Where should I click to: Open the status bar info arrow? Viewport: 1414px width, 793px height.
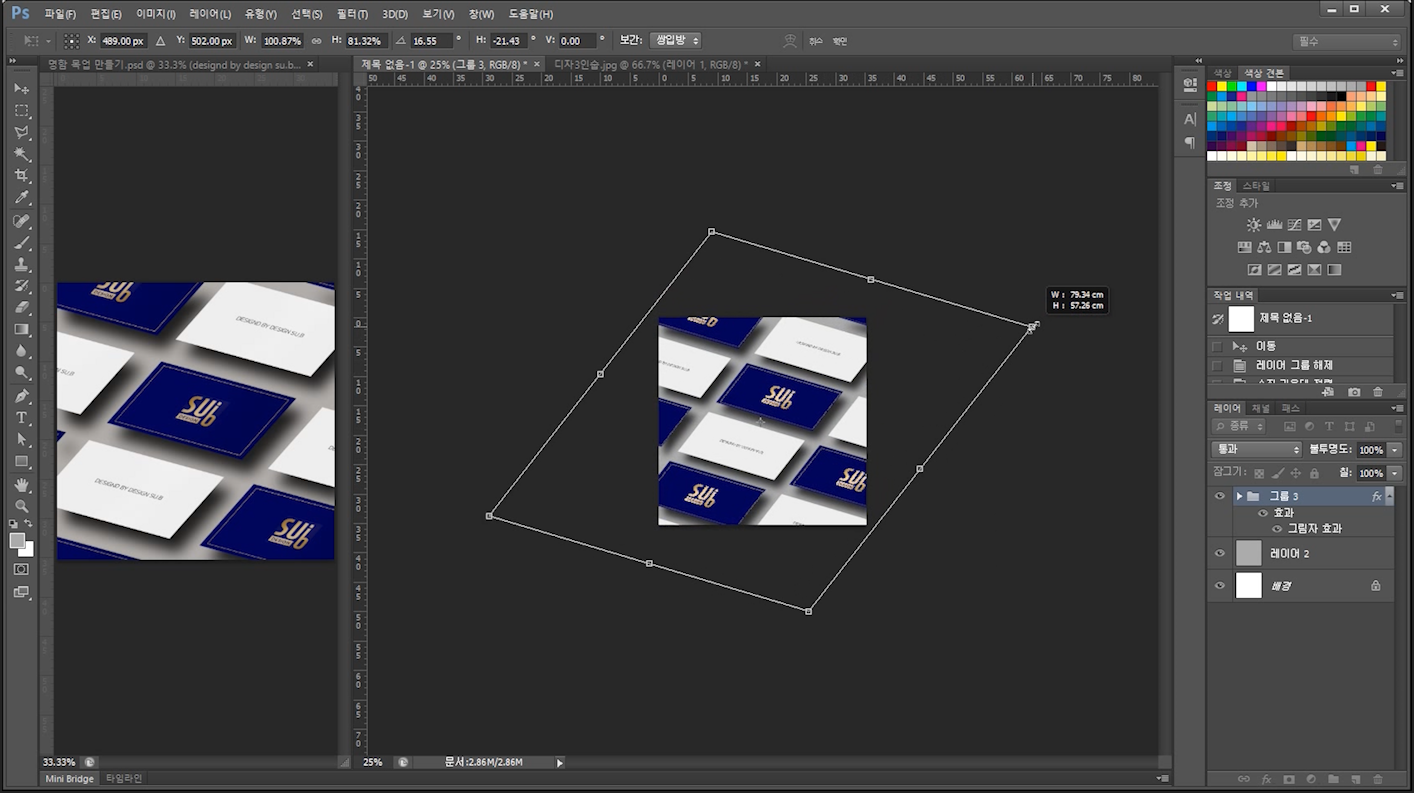coord(560,762)
